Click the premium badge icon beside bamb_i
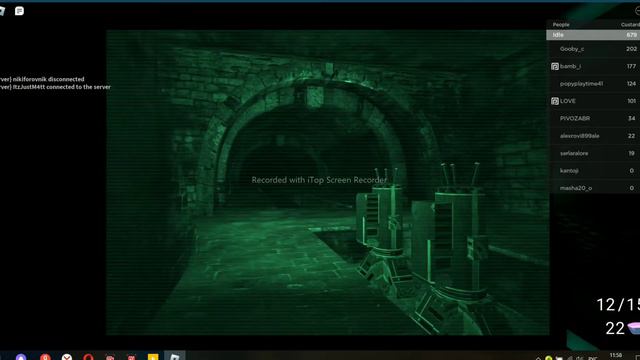Image resolution: width=640 pixels, height=360 pixels. click(x=555, y=66)
